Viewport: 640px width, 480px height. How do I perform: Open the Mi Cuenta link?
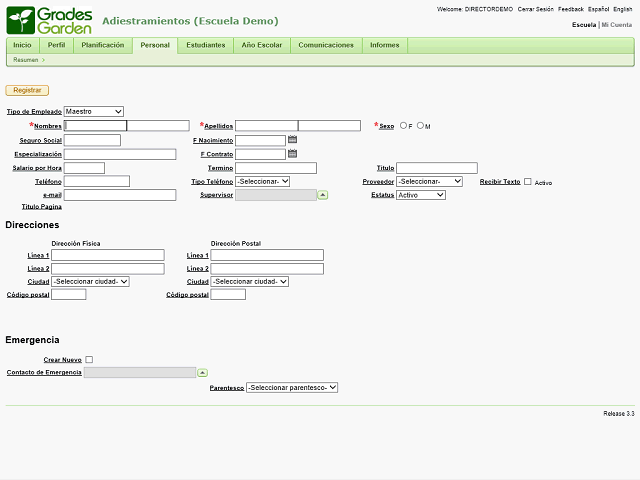pos(617,25)
